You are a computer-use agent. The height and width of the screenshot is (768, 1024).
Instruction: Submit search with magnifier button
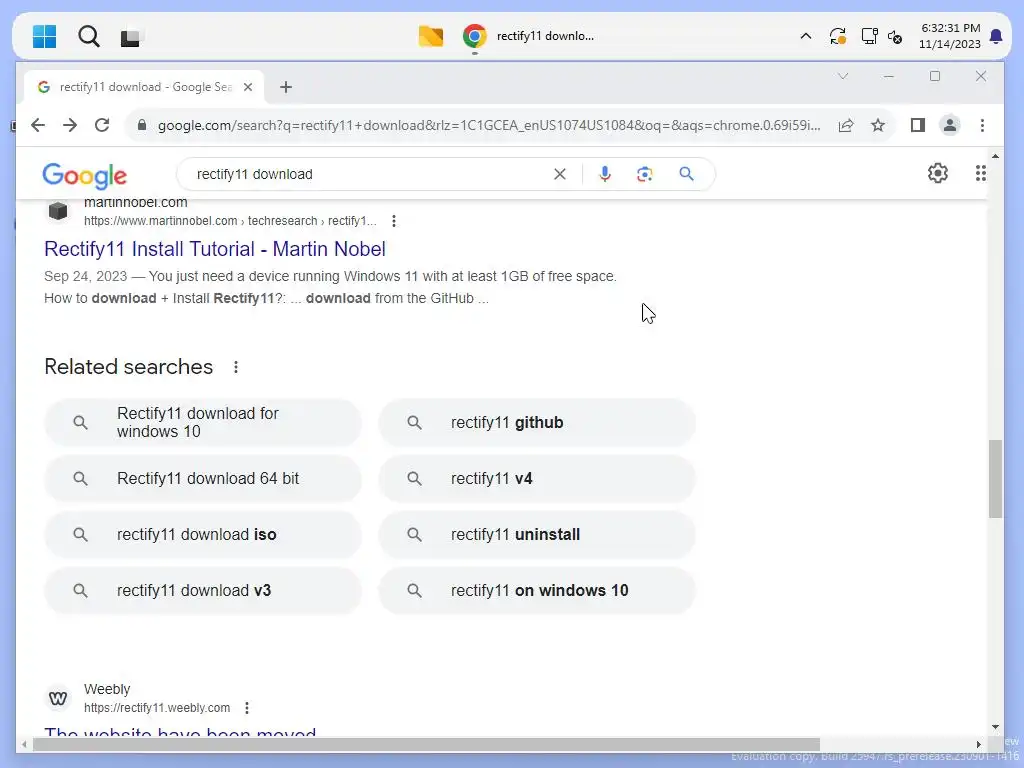[686, 174]
